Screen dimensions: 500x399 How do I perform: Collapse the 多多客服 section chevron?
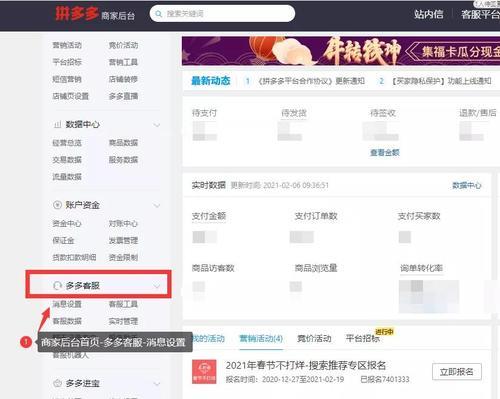pyautogui.click(x=157, y=286)
